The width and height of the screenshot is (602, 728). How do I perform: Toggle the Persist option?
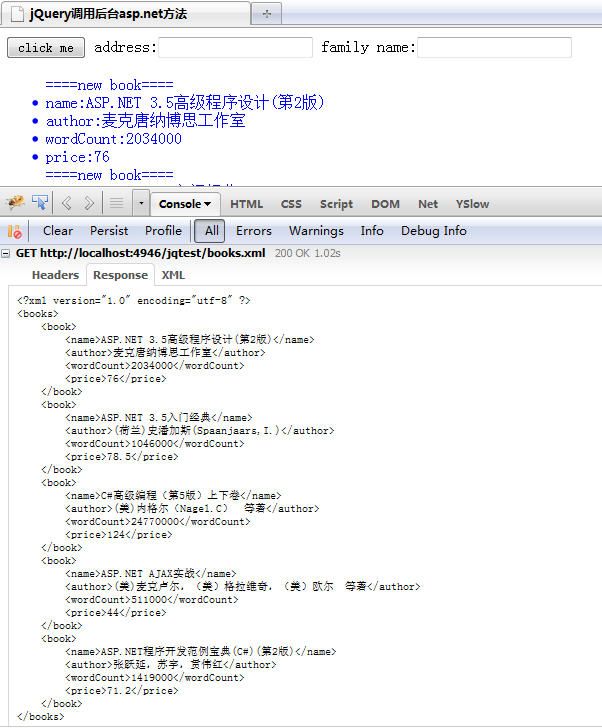[x=109, y=231]
